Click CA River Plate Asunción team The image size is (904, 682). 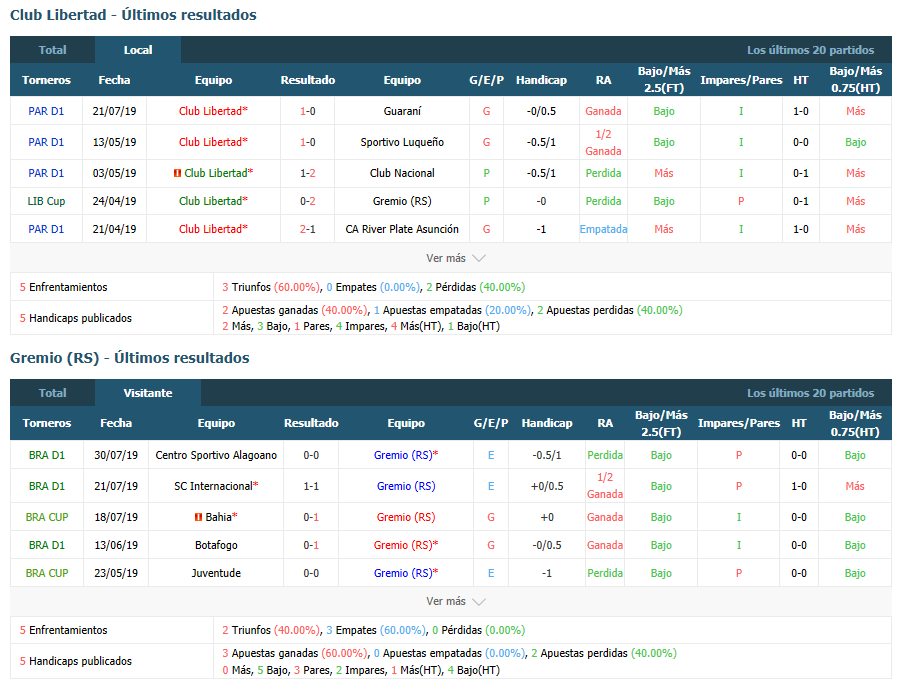(x=402, y=229)
